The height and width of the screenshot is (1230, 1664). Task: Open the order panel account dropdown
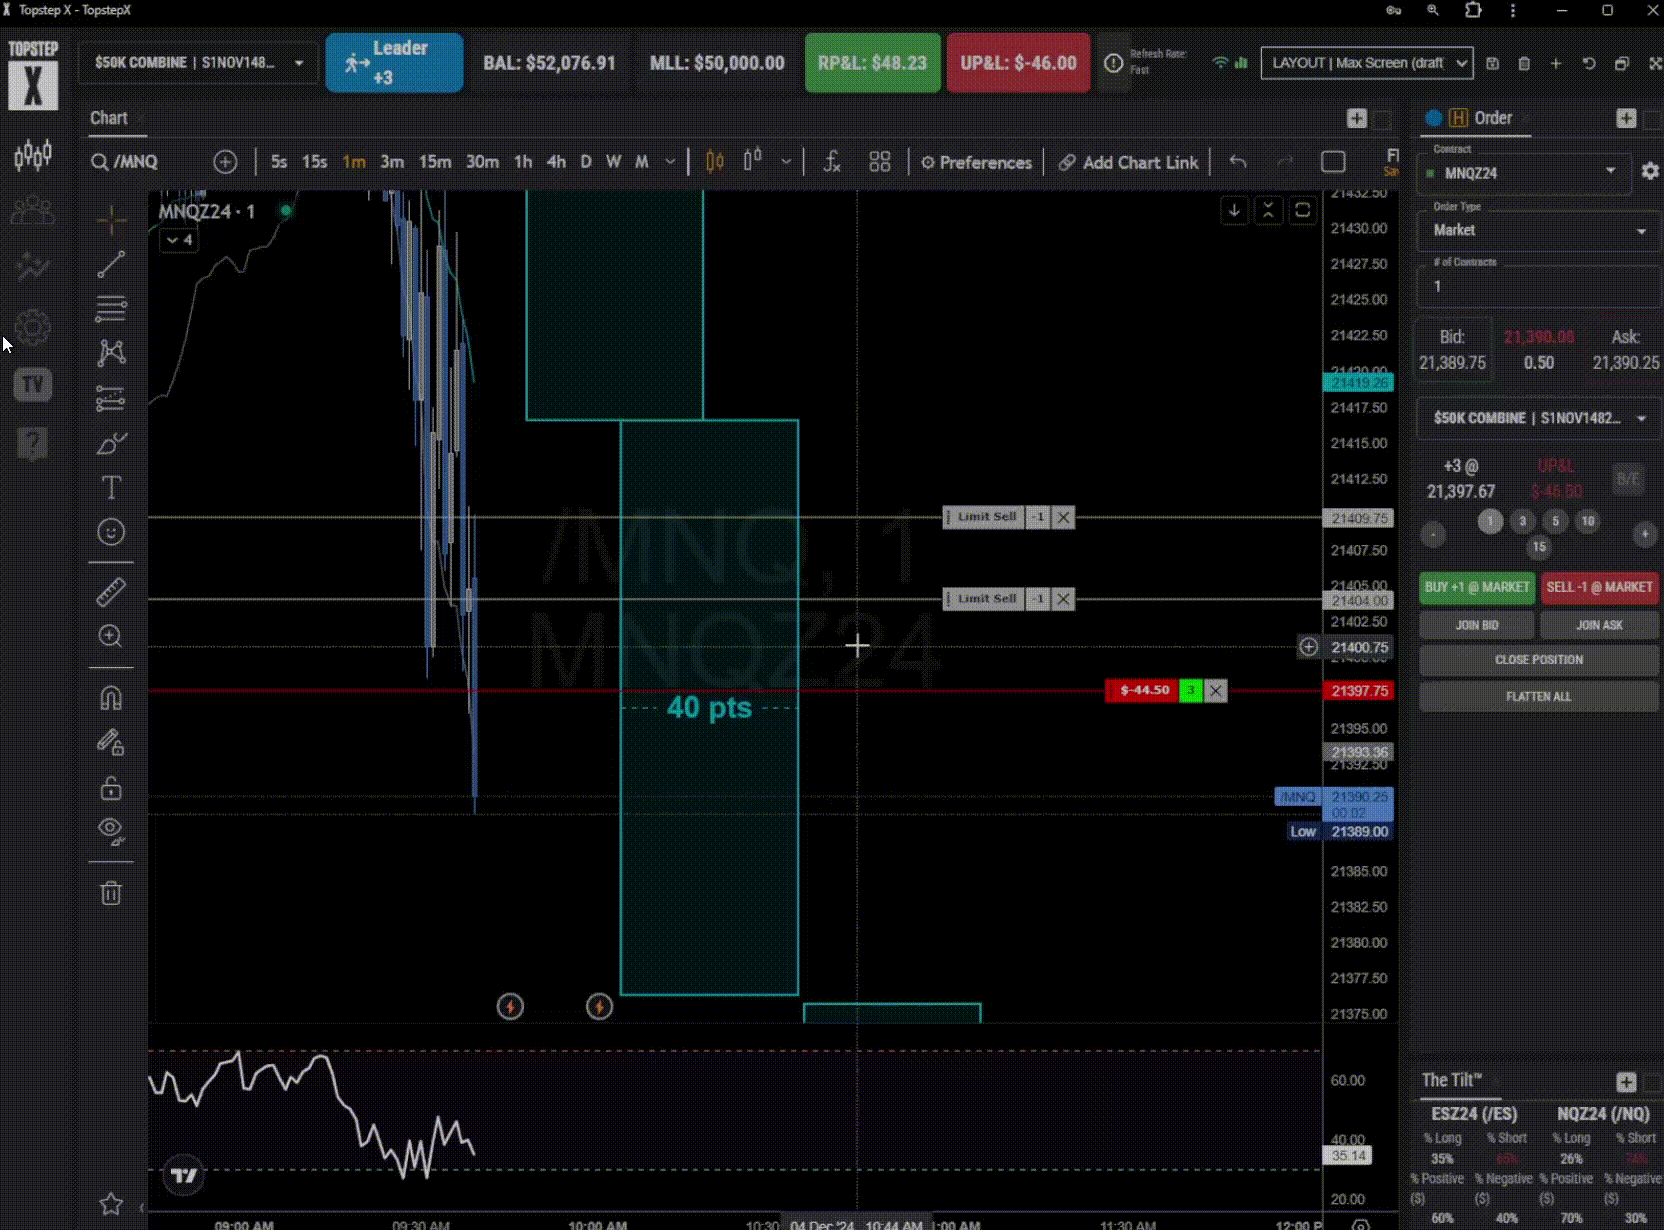(1539, 418)
